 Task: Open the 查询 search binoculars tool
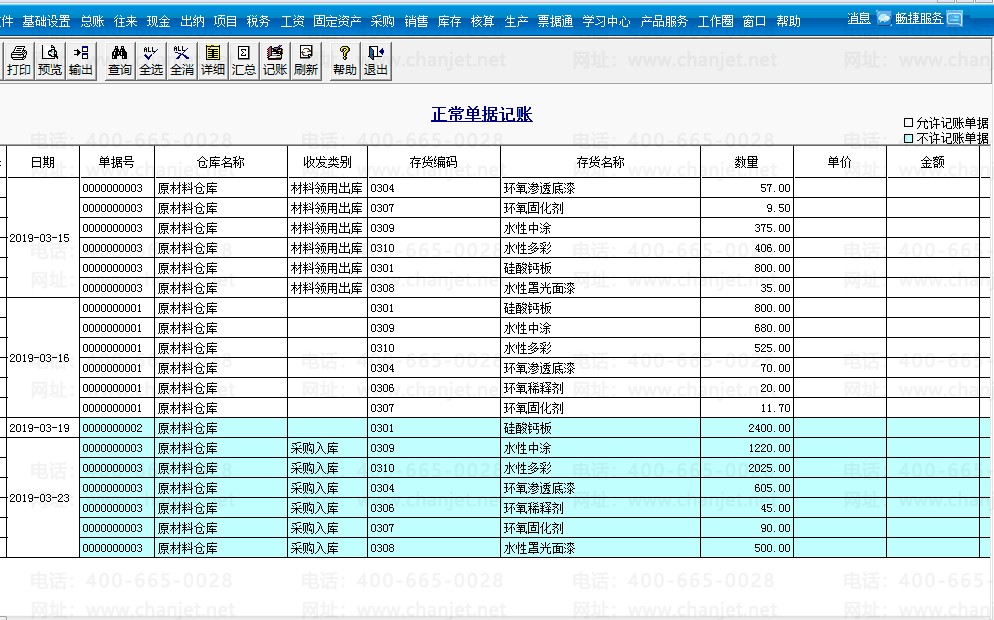[x=120, y=60]
